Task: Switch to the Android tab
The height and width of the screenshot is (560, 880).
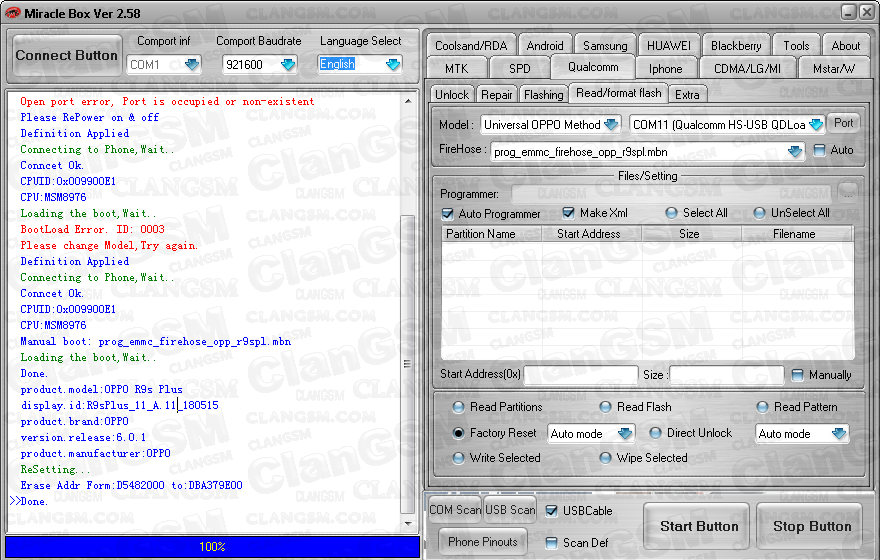Action: [x=545, y=45]
